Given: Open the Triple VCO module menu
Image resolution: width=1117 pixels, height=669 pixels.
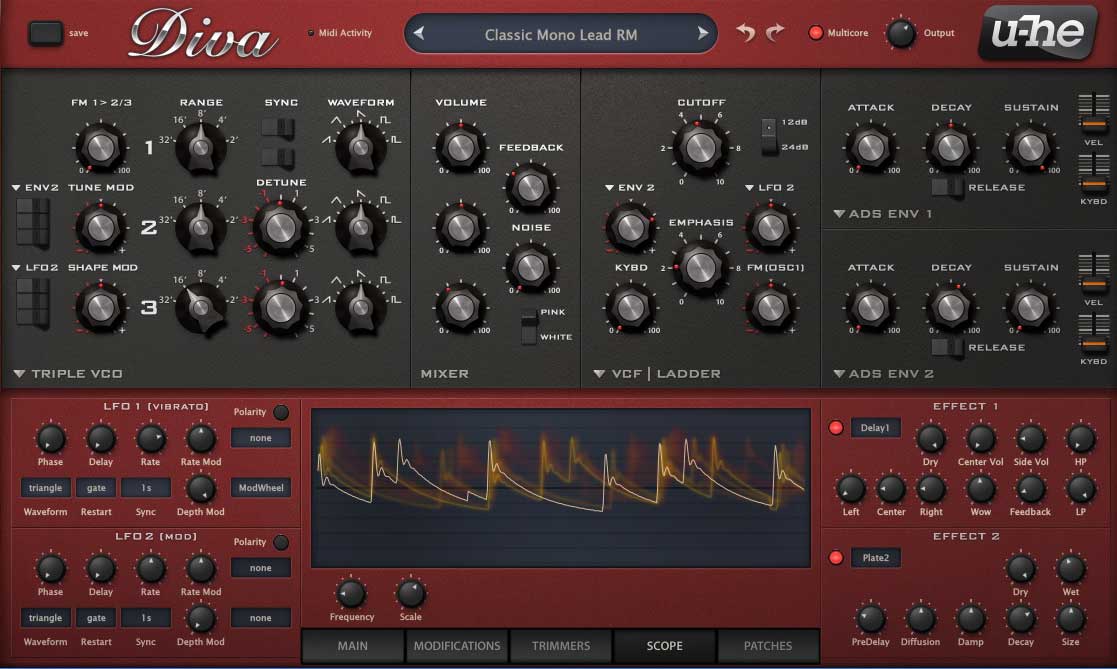Looking at the screenshot, I should (19, 374).
